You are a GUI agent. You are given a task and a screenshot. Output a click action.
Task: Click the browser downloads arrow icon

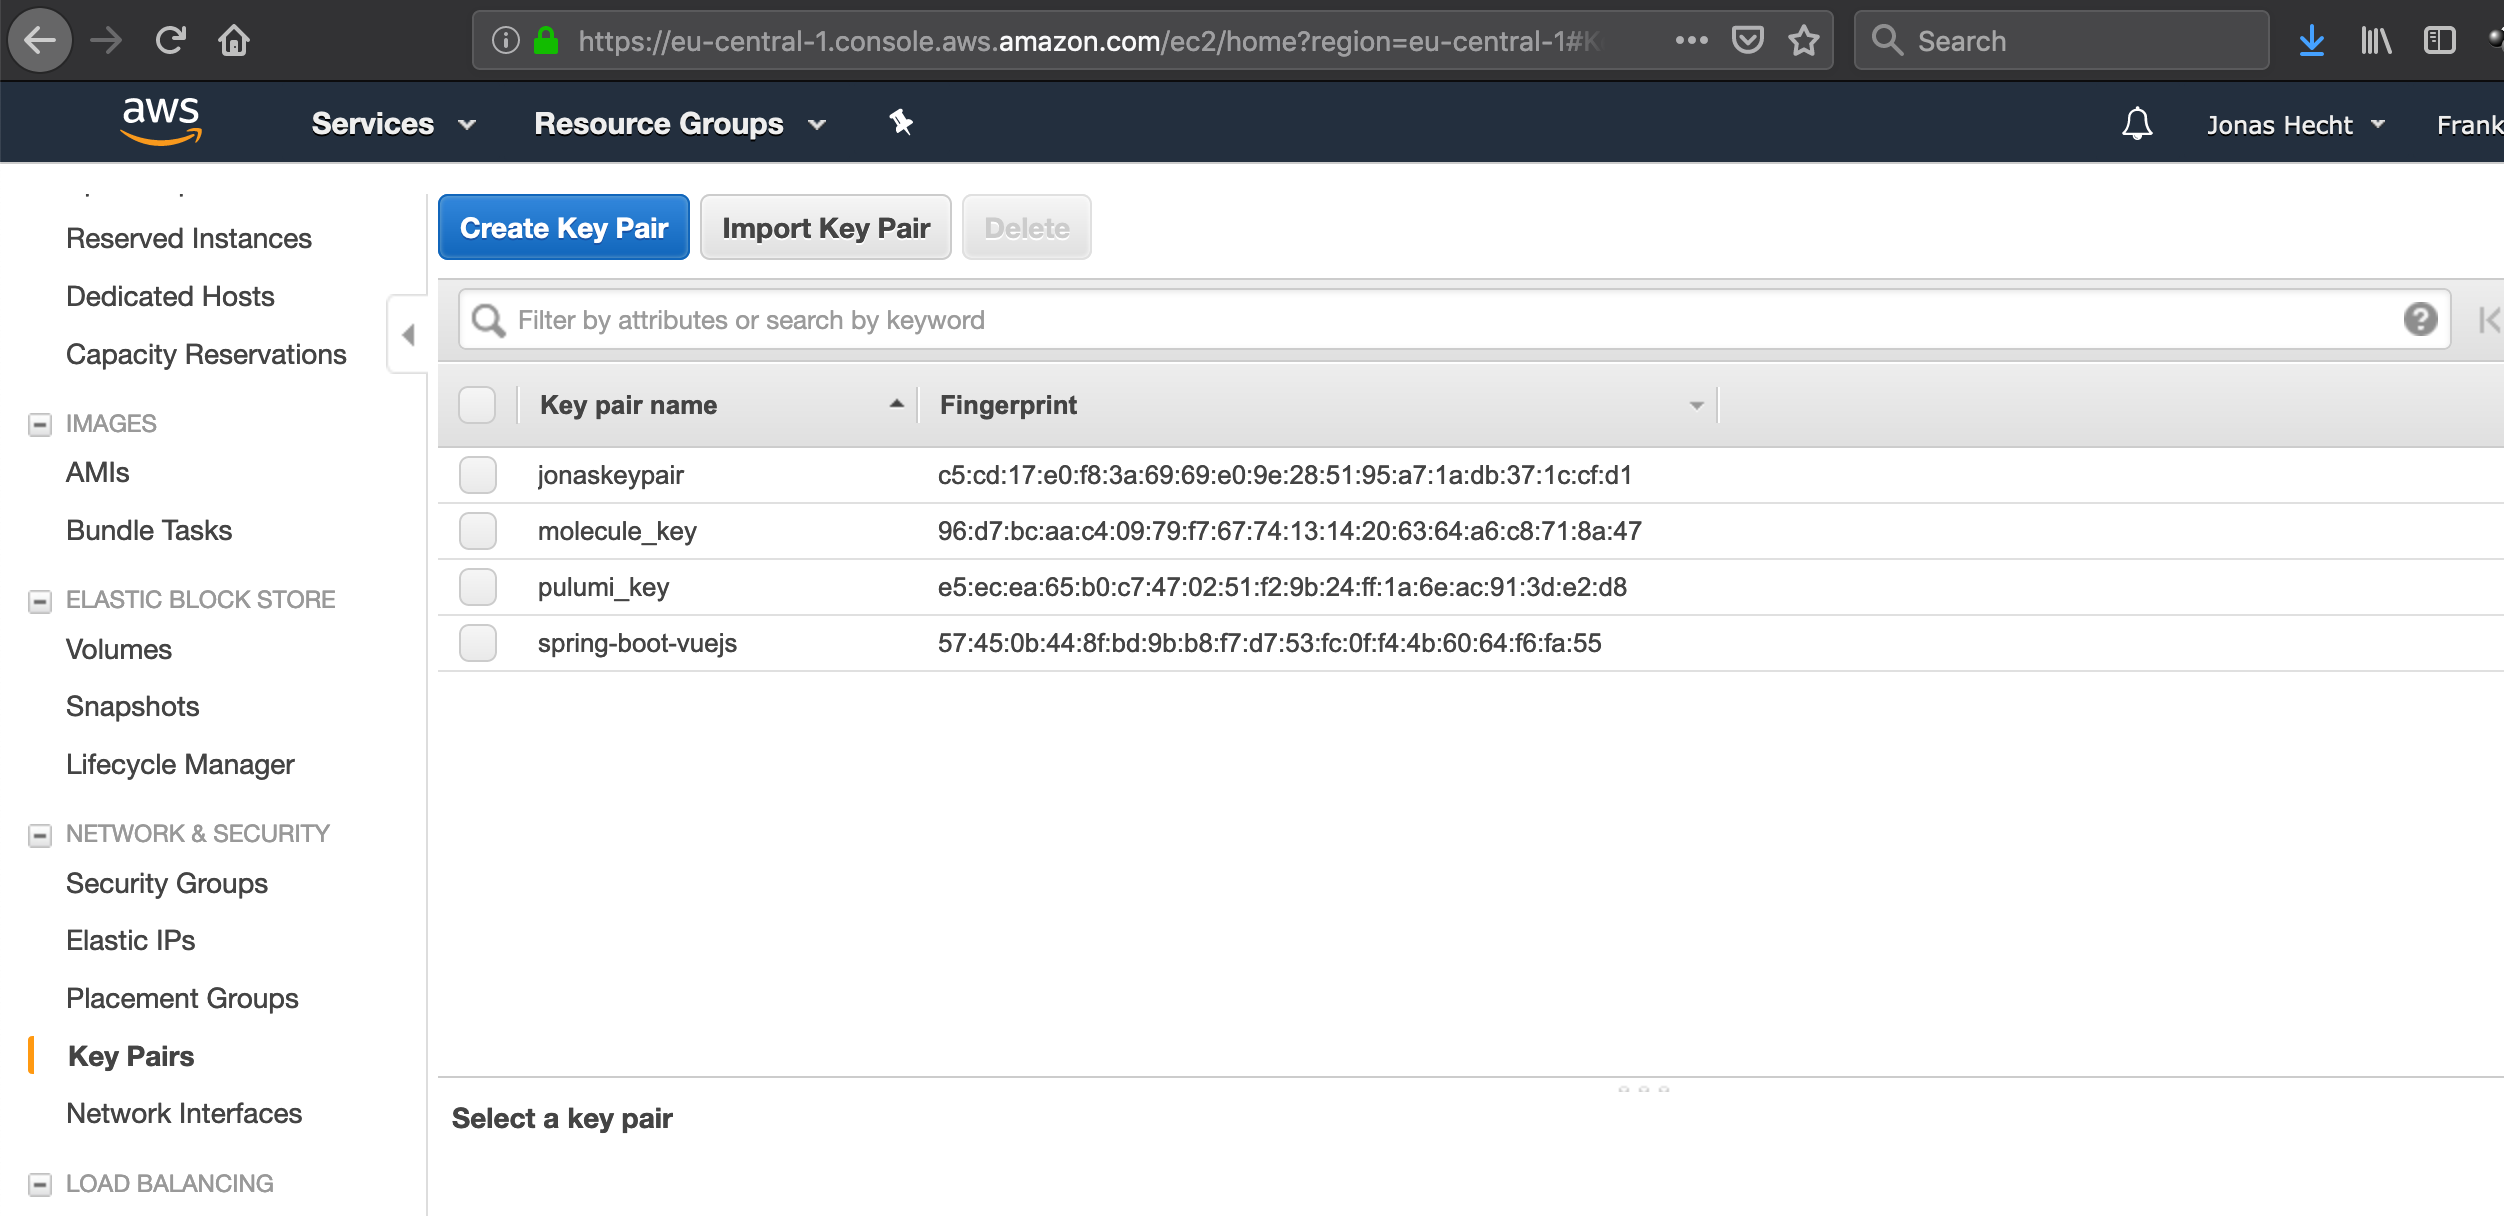click(x=2311, y=41)
